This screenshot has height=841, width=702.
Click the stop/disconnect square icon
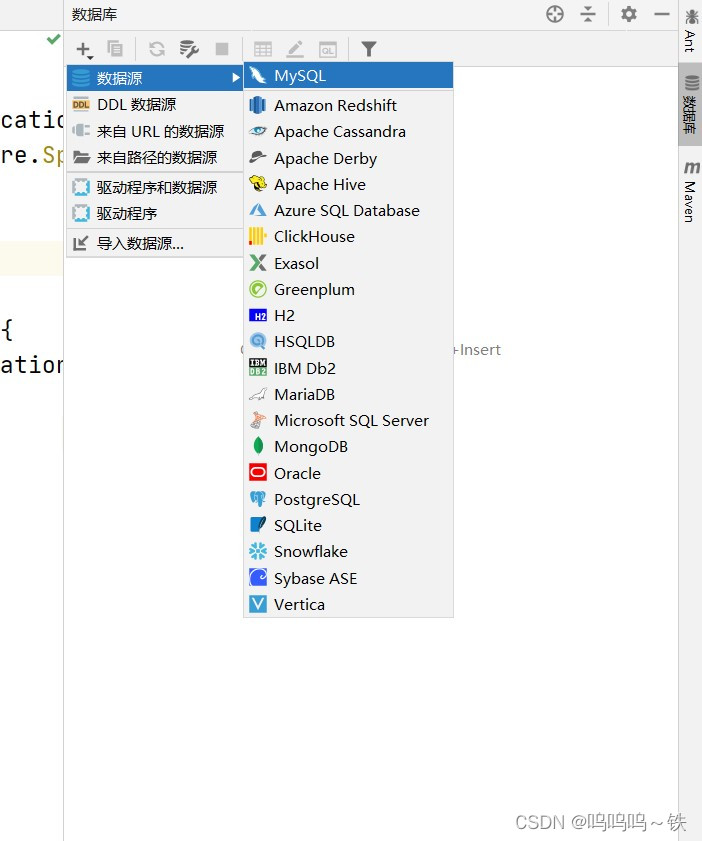(221, 49)
